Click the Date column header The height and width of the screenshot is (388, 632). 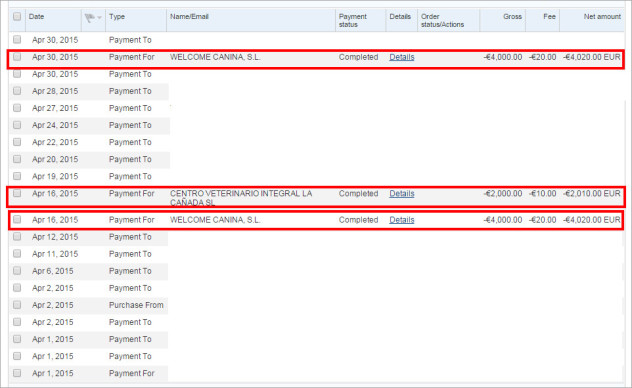pyautogui.click(x=36, y=17)
